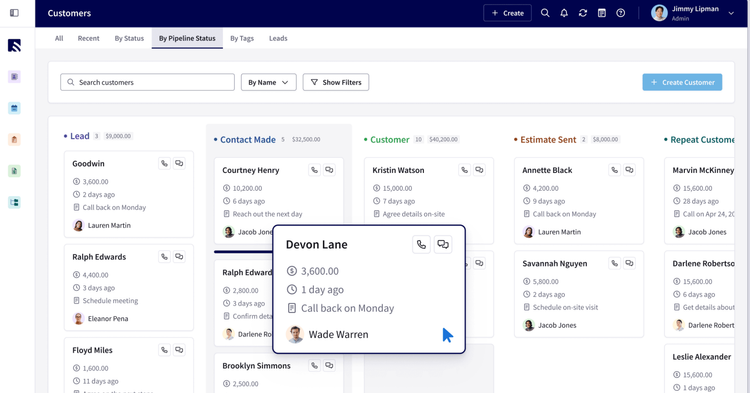The image size is (750, 393).
Task: Switch to the All tab
Action: click(x=59, y=38)
